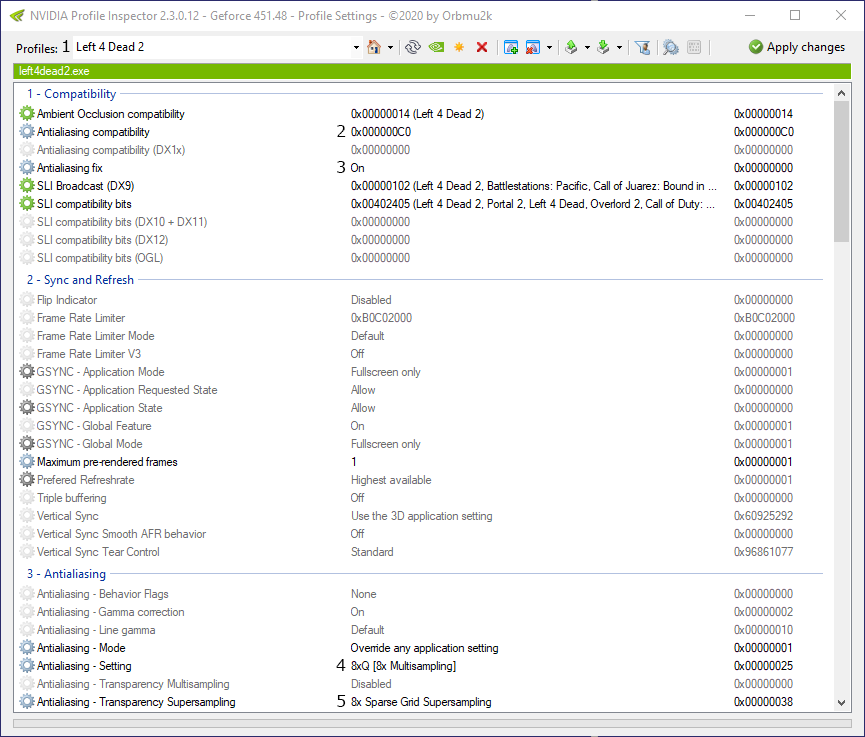Click gear icon beside Antialiasing - Transparency Supersampling
Image resolution: width=865 pixels, height=737 pixels.
(x=26, y=702)
